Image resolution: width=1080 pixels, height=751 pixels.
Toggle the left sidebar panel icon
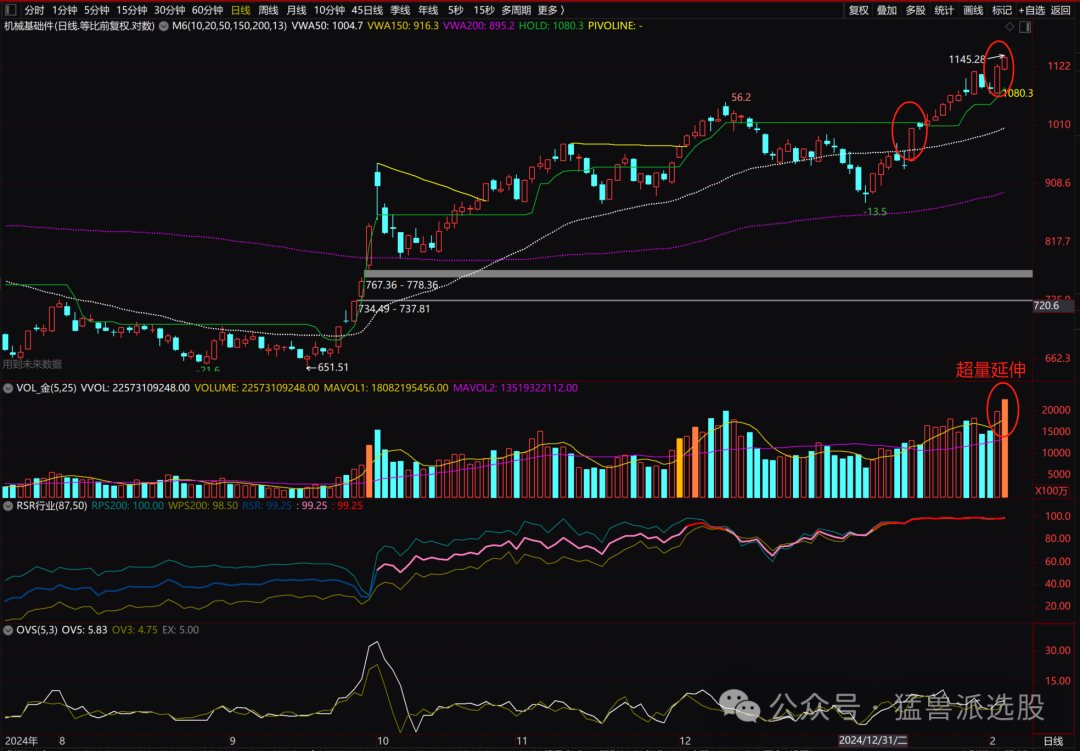pyautogui.click(x=10, y=10)
